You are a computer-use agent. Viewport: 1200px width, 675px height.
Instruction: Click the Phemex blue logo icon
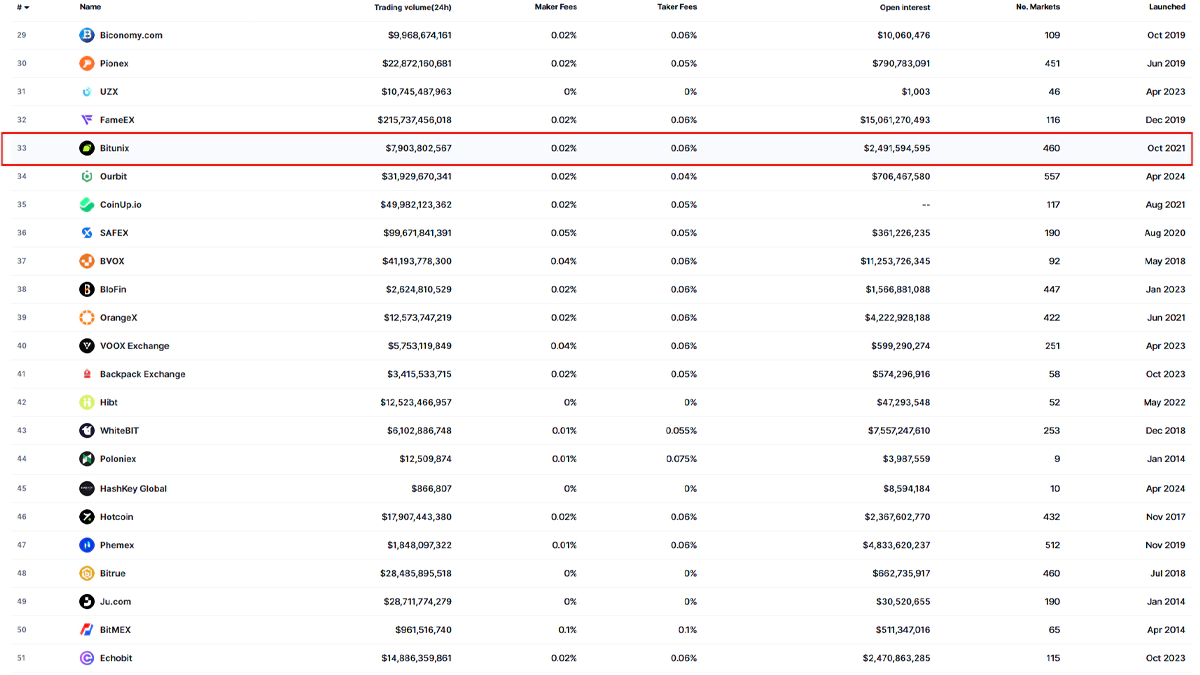click(87, 545)
